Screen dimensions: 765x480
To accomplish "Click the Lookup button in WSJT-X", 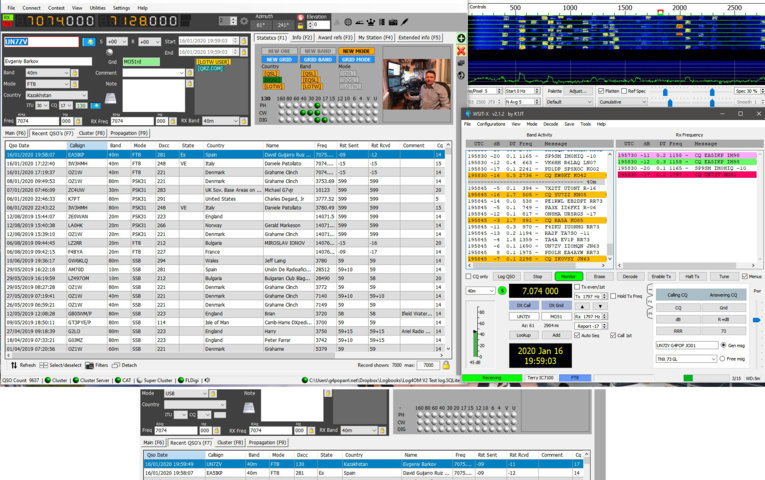I will (x=523, y=335).
